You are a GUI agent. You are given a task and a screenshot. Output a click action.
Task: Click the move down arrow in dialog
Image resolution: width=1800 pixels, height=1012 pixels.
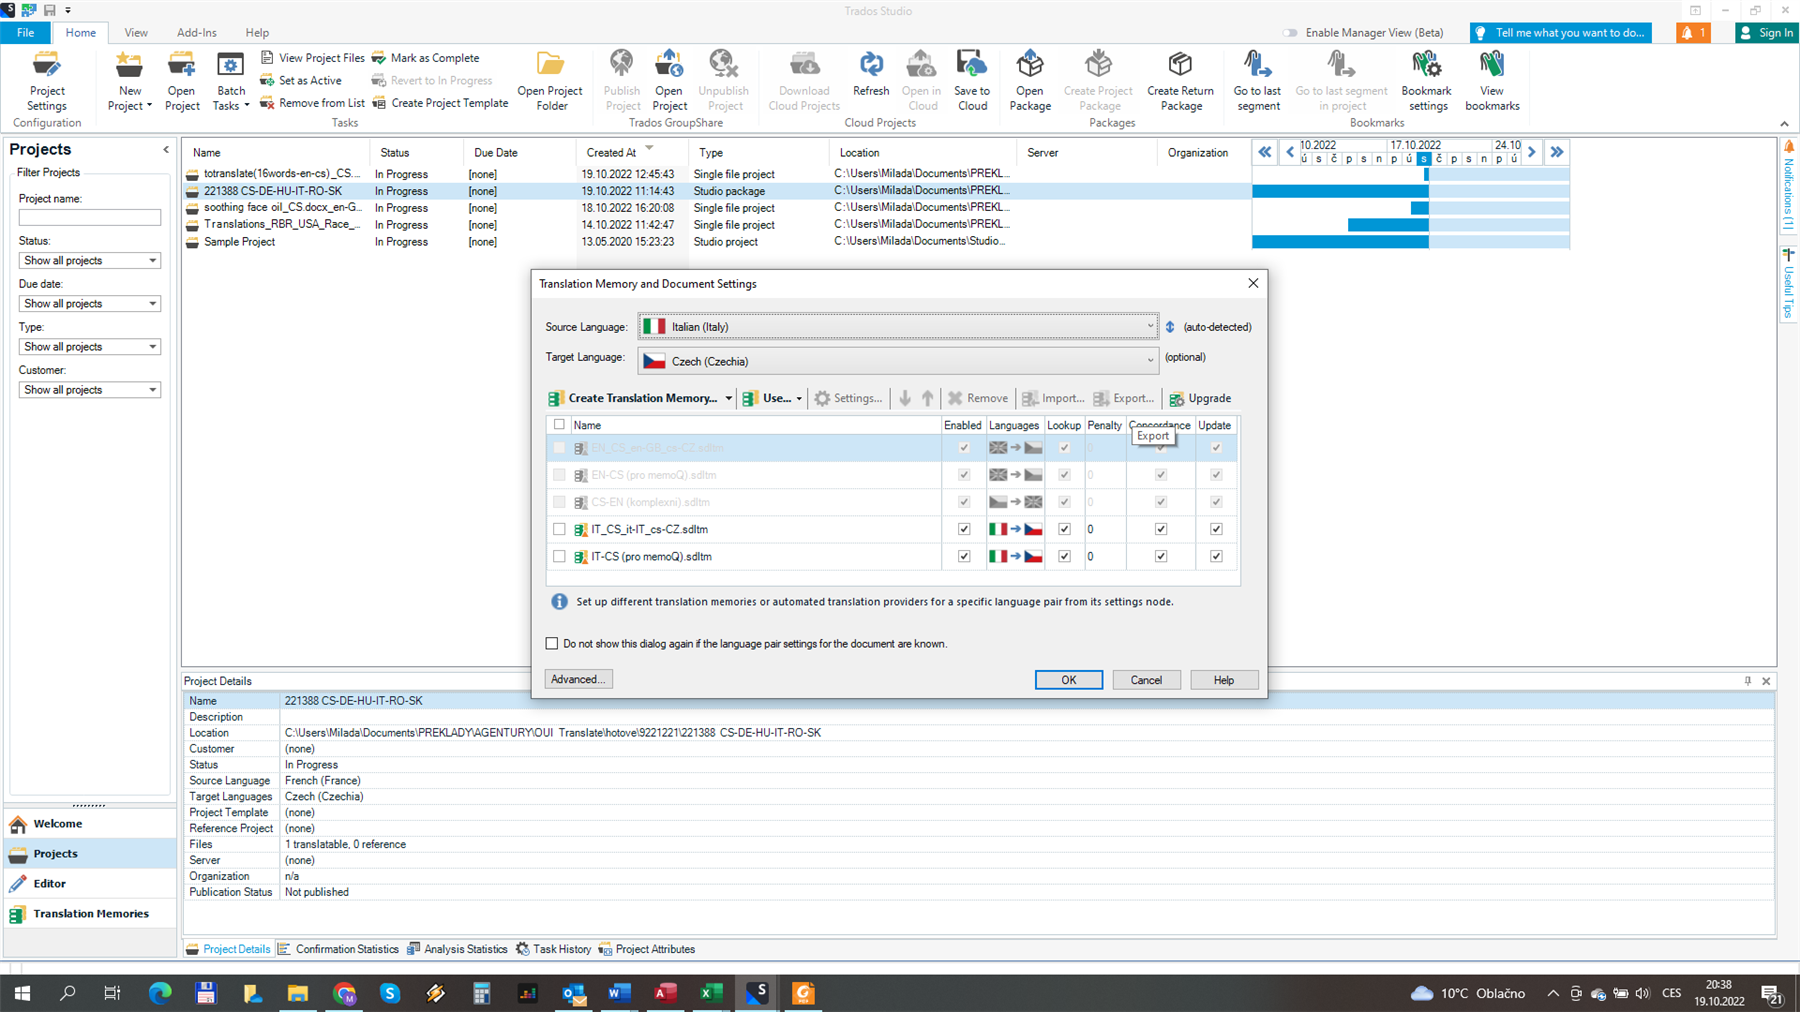tap(905, 398)
